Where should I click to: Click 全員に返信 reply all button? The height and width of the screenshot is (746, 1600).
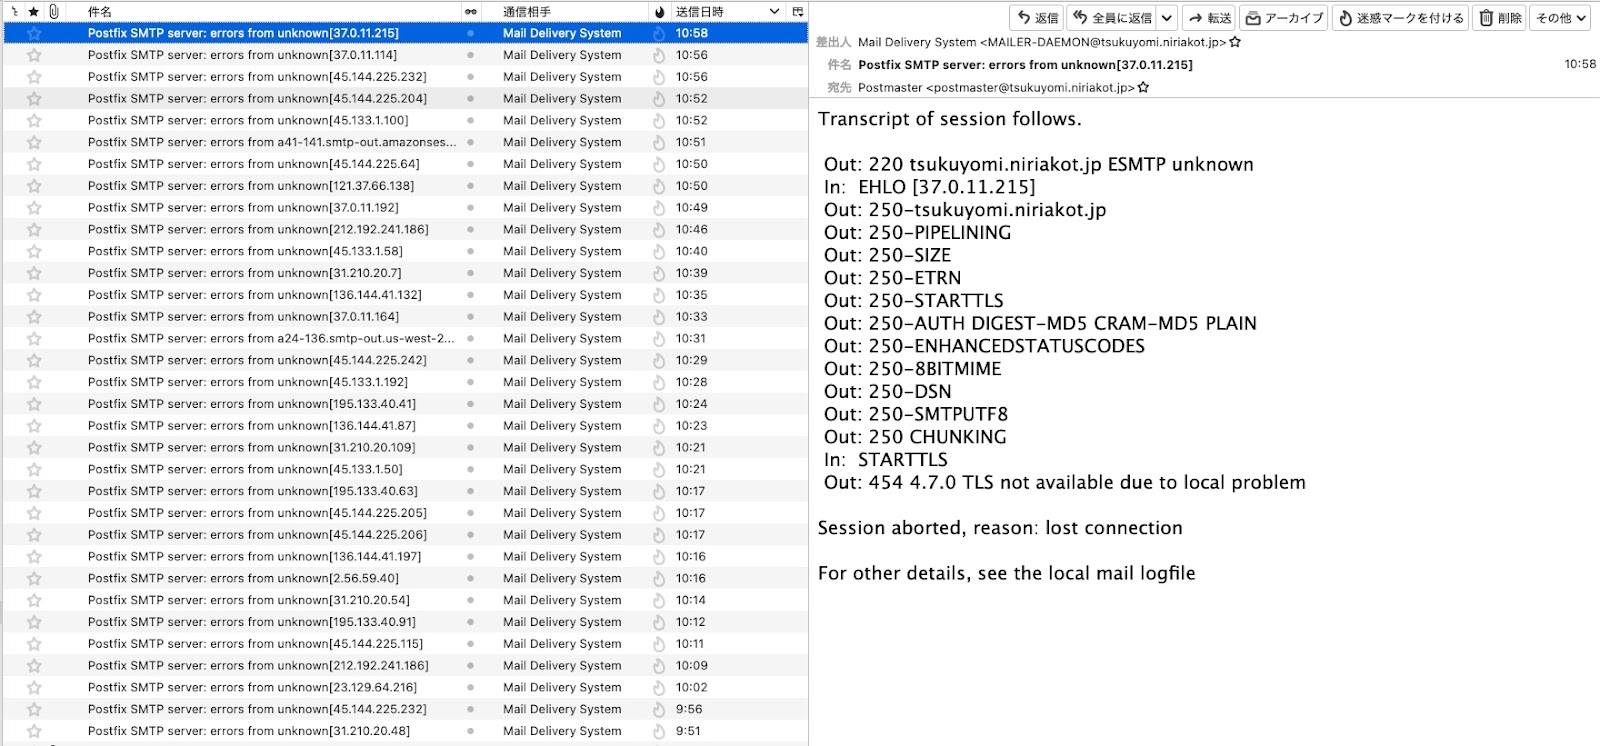pyautogui.click(x=1111, y=18)
